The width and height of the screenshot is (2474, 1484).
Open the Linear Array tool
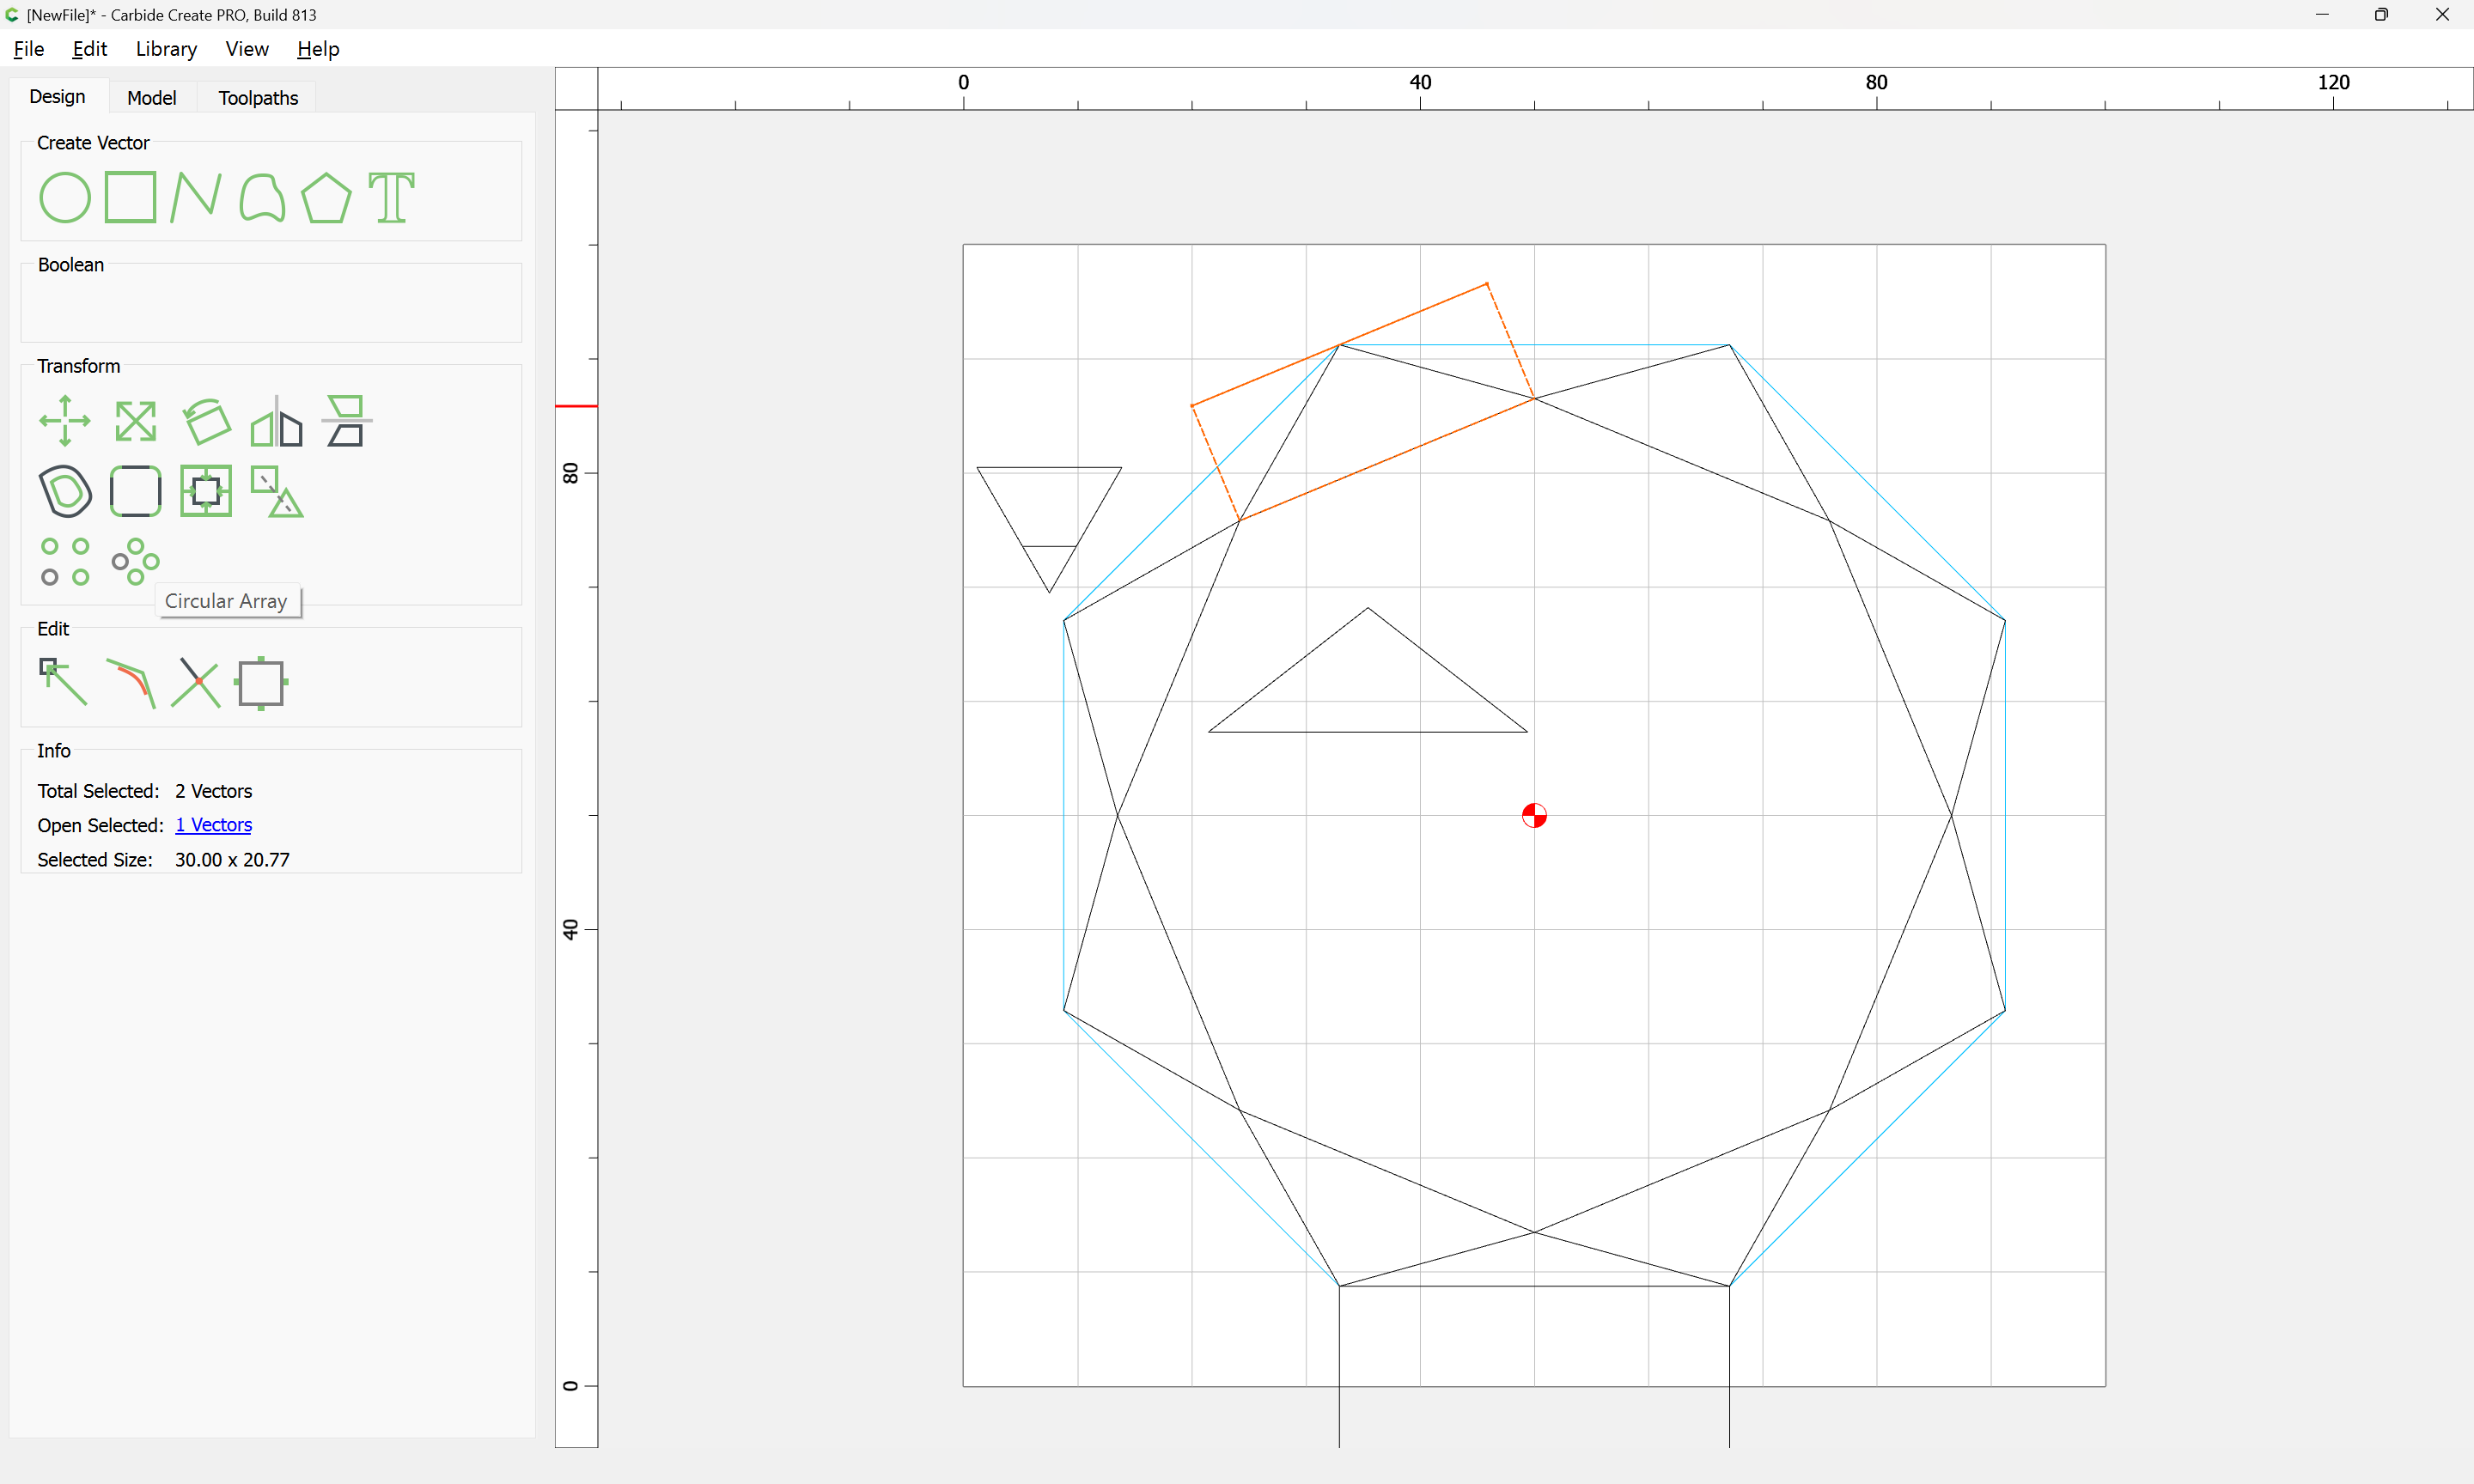[65, 561]
